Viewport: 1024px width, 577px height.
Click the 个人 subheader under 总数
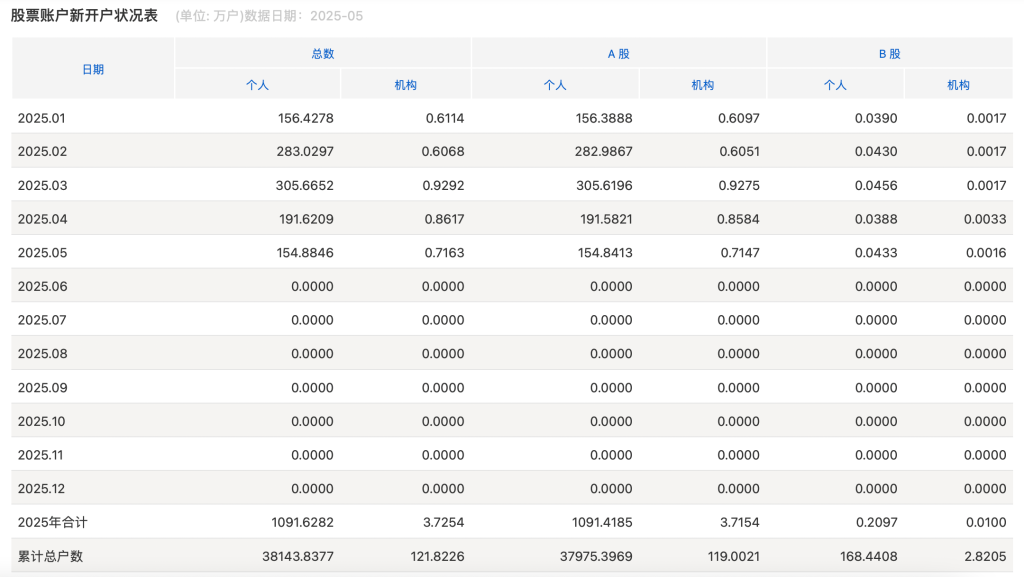pos(257,85)
